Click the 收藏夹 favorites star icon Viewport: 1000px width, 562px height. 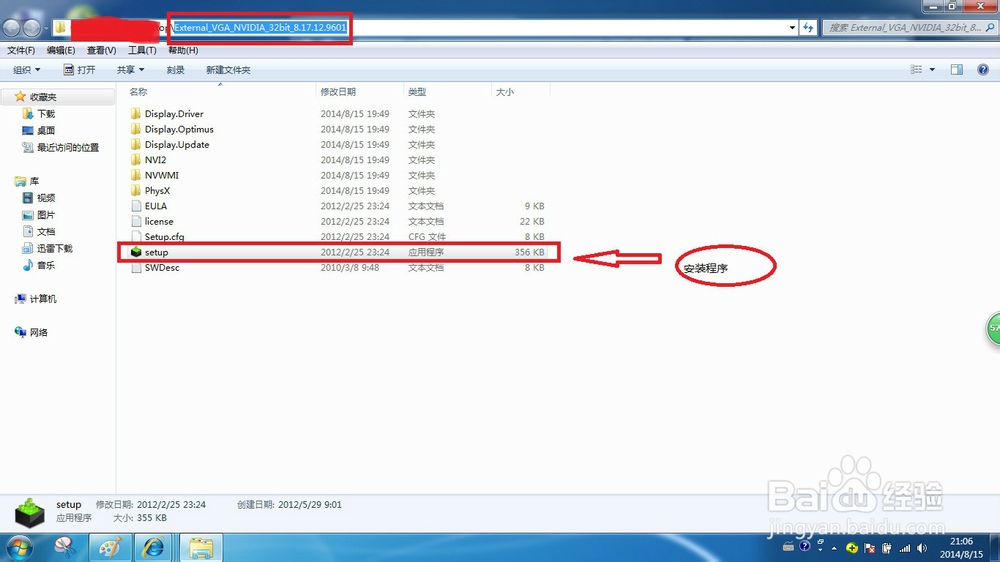[20, 96]
